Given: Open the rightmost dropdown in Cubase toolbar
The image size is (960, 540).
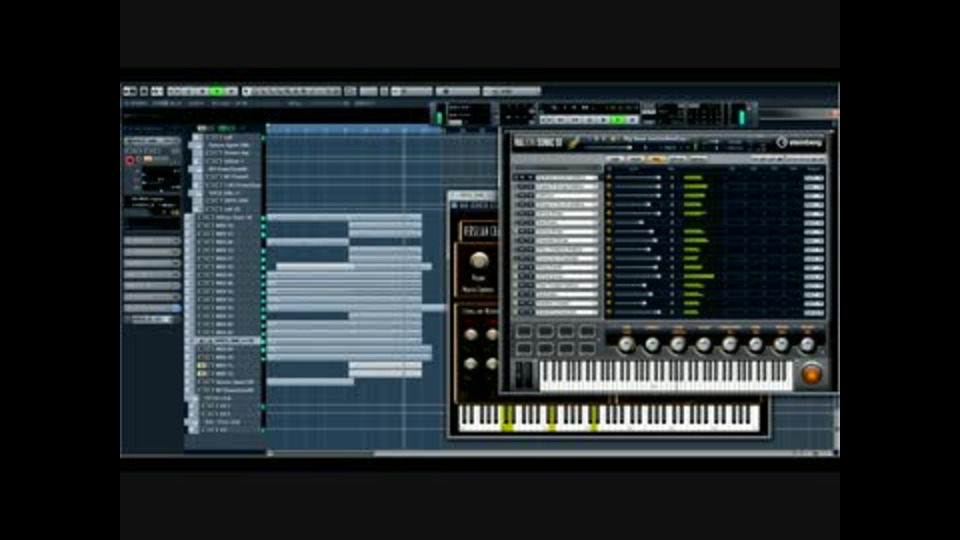Looking at the screenshot, I should click(x=512, y=91).
